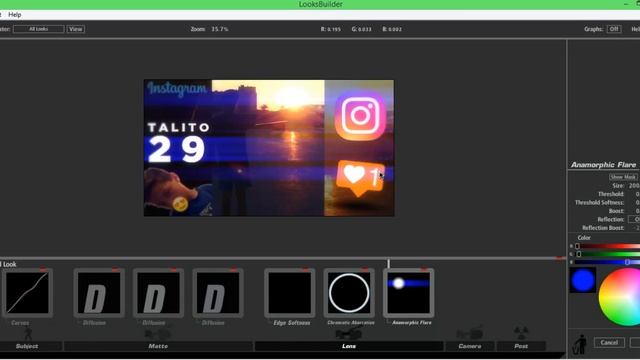Open the Reflection dropdown

tap(634, 219)
